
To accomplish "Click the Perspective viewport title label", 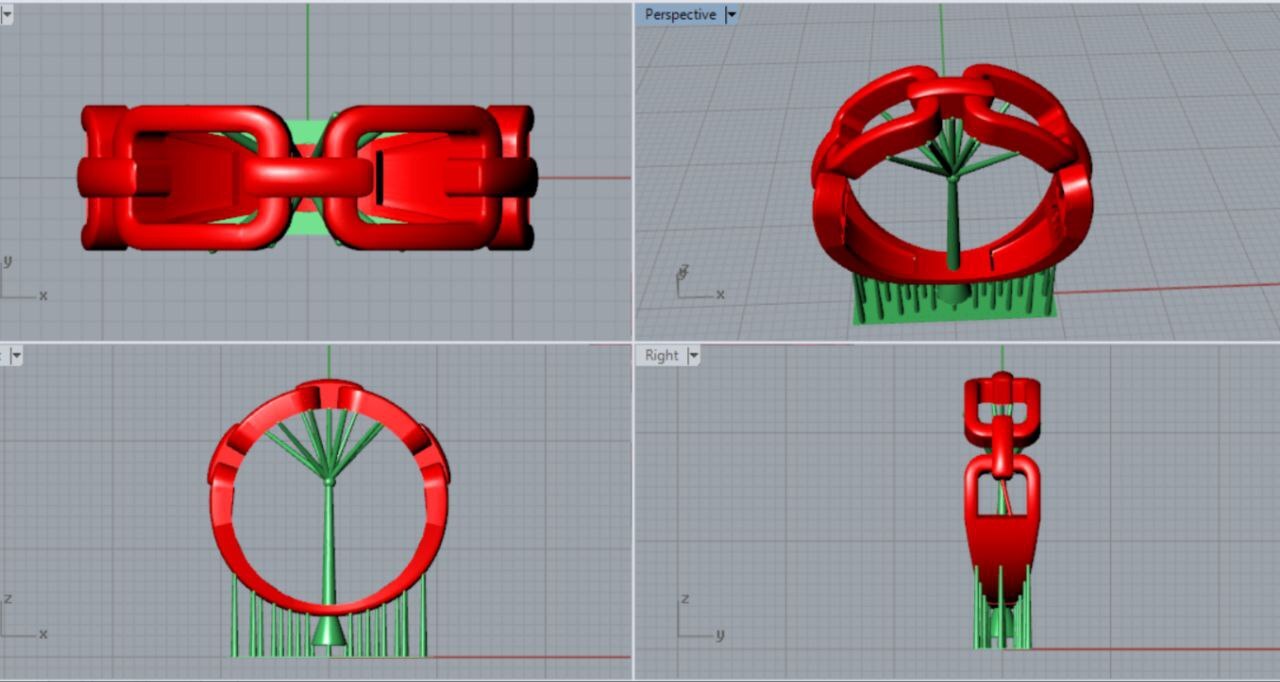I will 680,15.
